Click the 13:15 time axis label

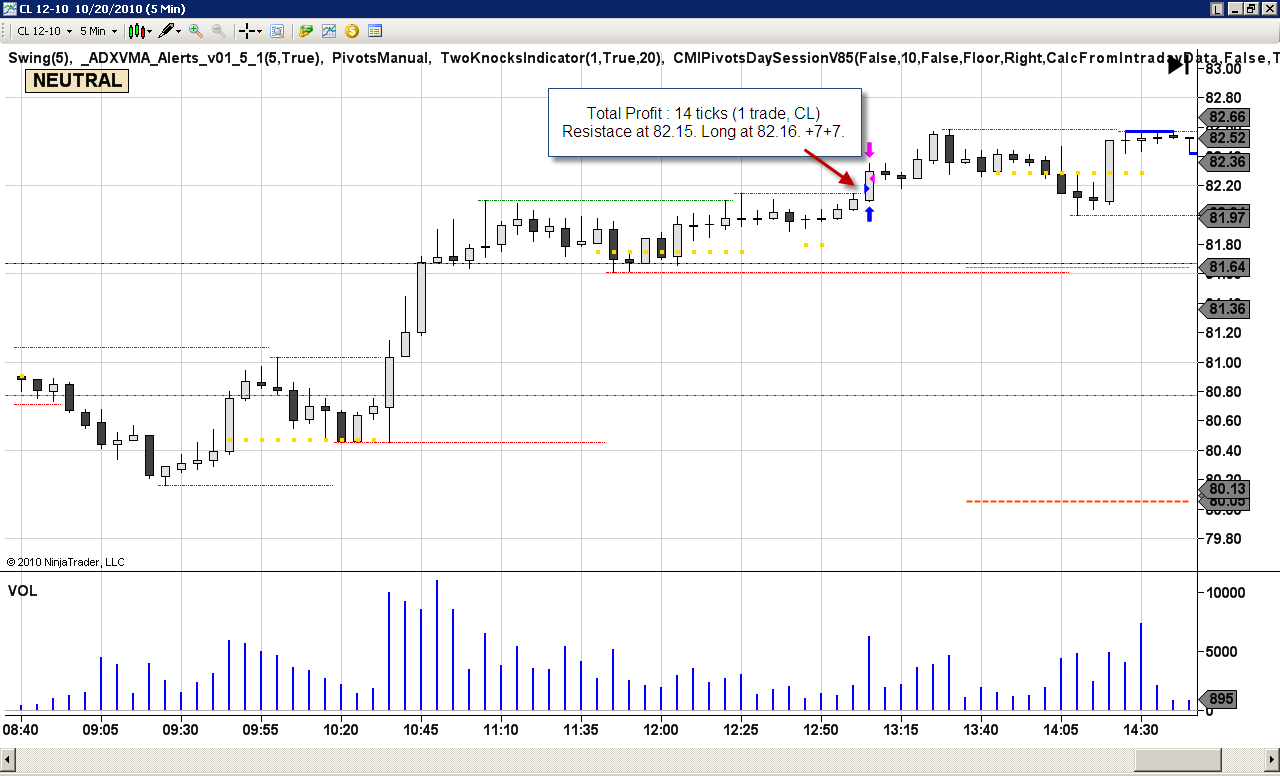coord(901,730)
